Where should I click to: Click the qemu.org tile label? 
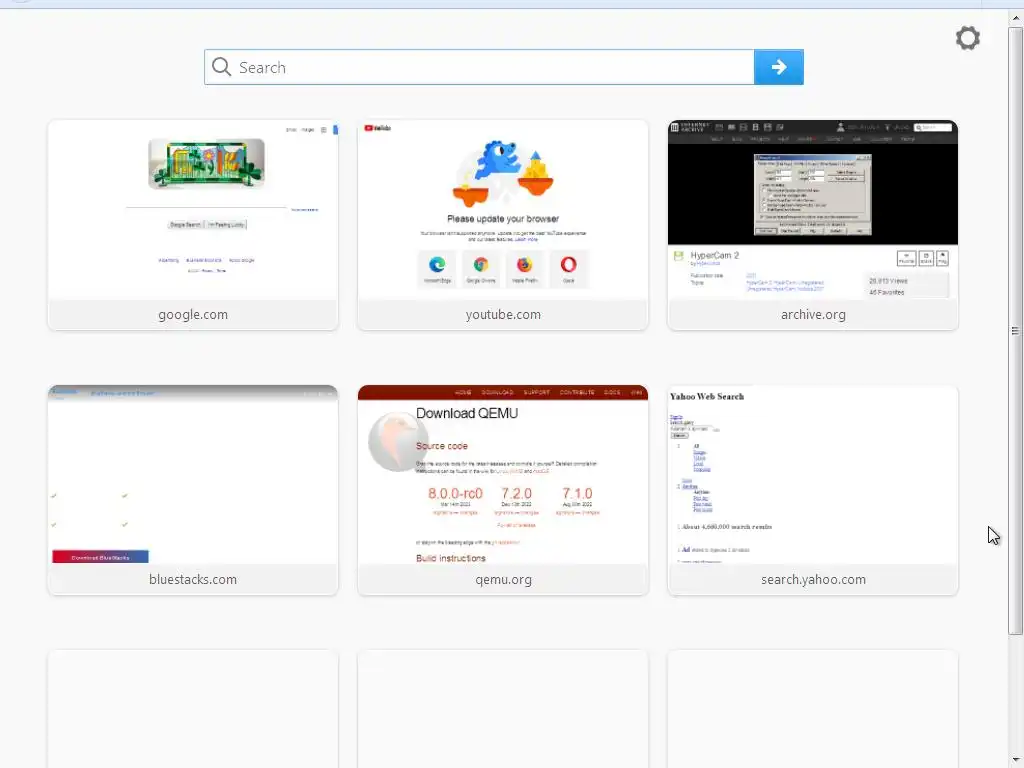(x=503, y=580)
